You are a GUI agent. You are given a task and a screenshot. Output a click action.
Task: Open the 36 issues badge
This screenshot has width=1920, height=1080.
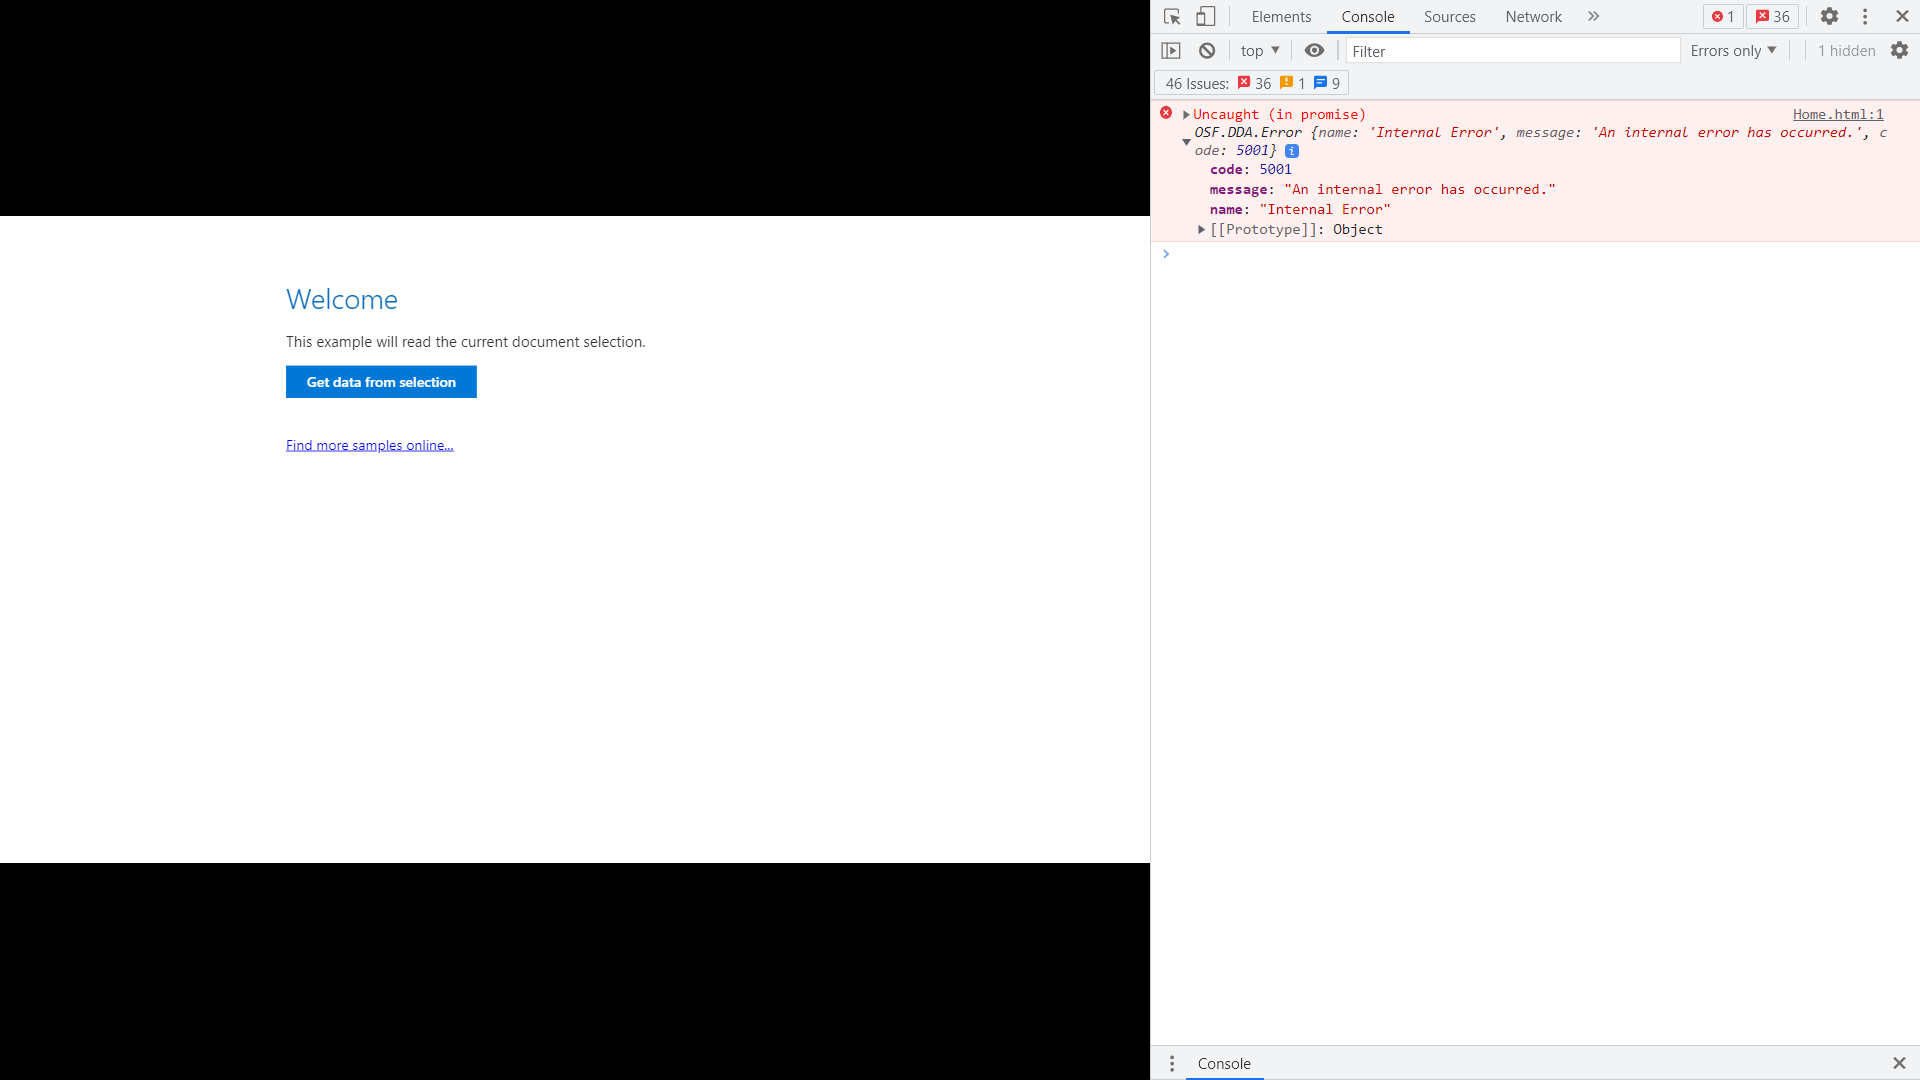[x=1772, y=16]
